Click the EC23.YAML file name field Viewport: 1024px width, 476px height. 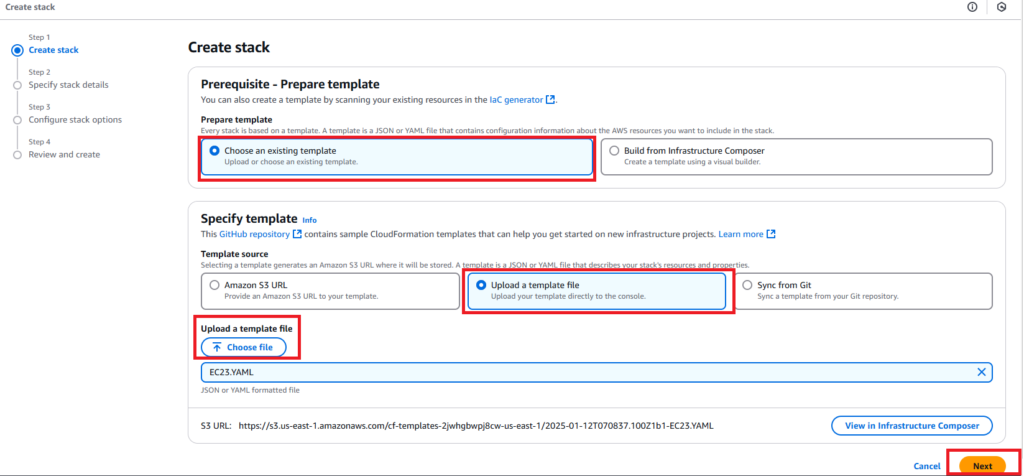(580, 372)
